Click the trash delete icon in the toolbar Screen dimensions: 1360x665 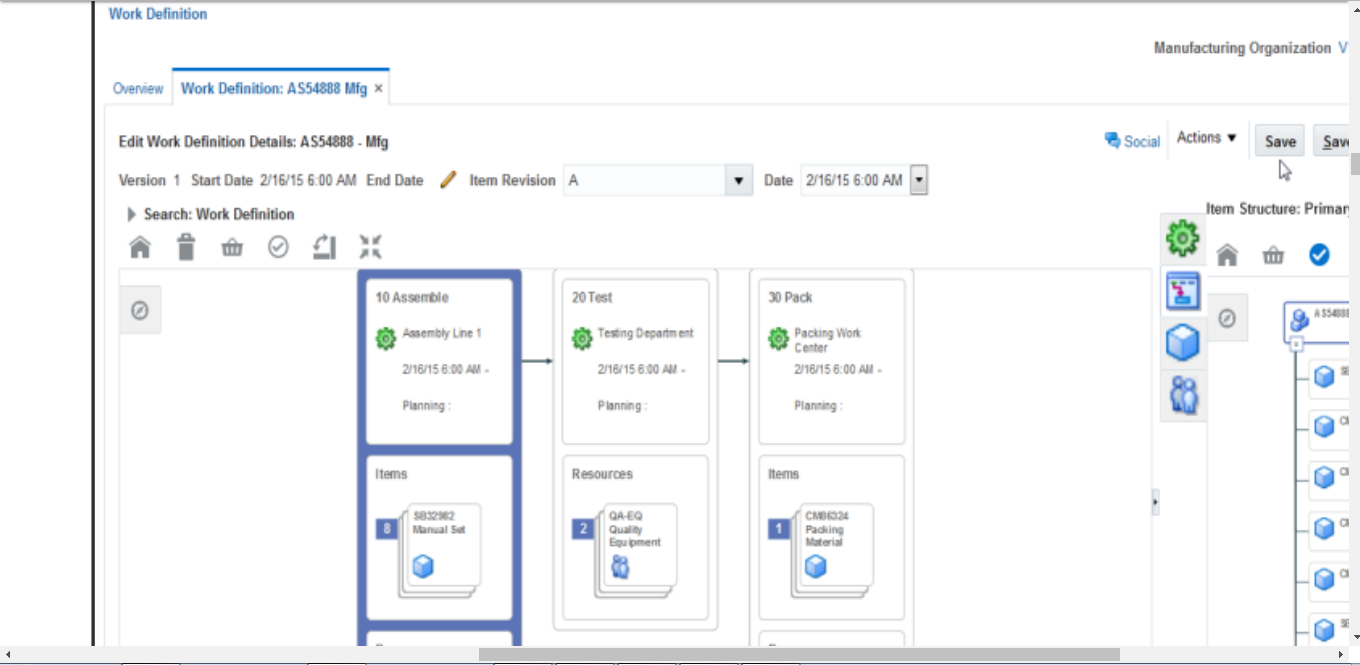[185, 247]
